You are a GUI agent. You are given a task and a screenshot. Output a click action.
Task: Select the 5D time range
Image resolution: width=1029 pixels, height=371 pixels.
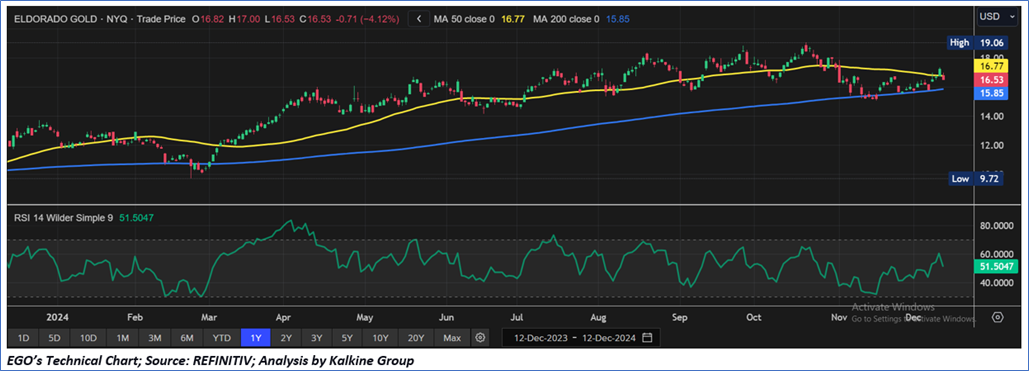(54, 338)
